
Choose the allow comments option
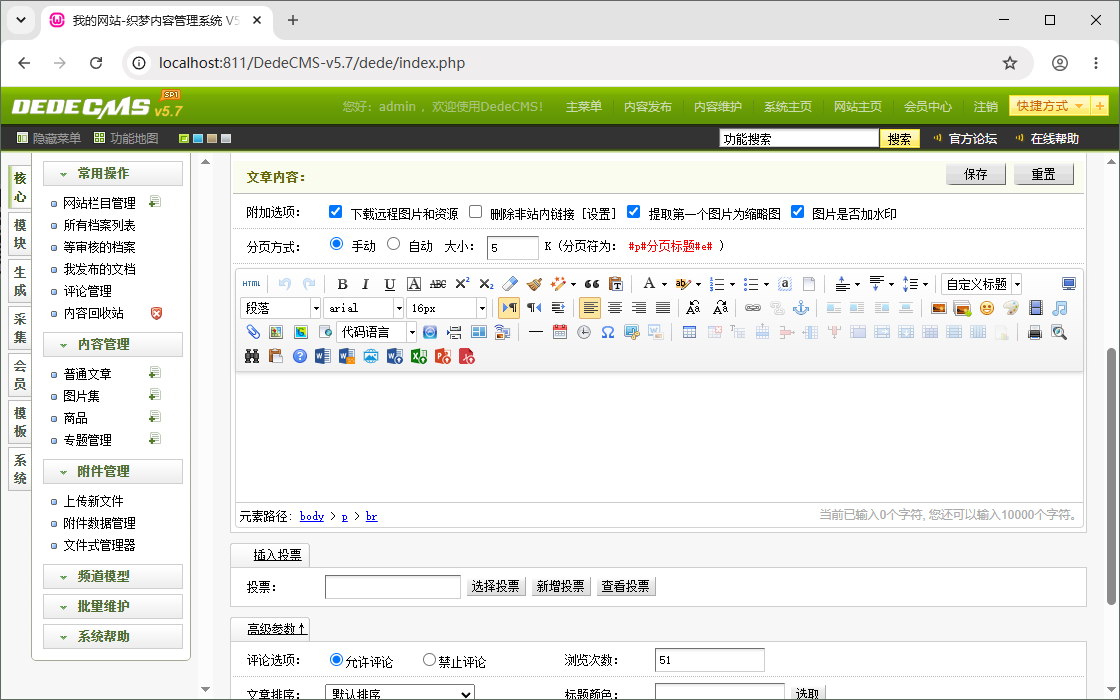[x=336, y=659]
